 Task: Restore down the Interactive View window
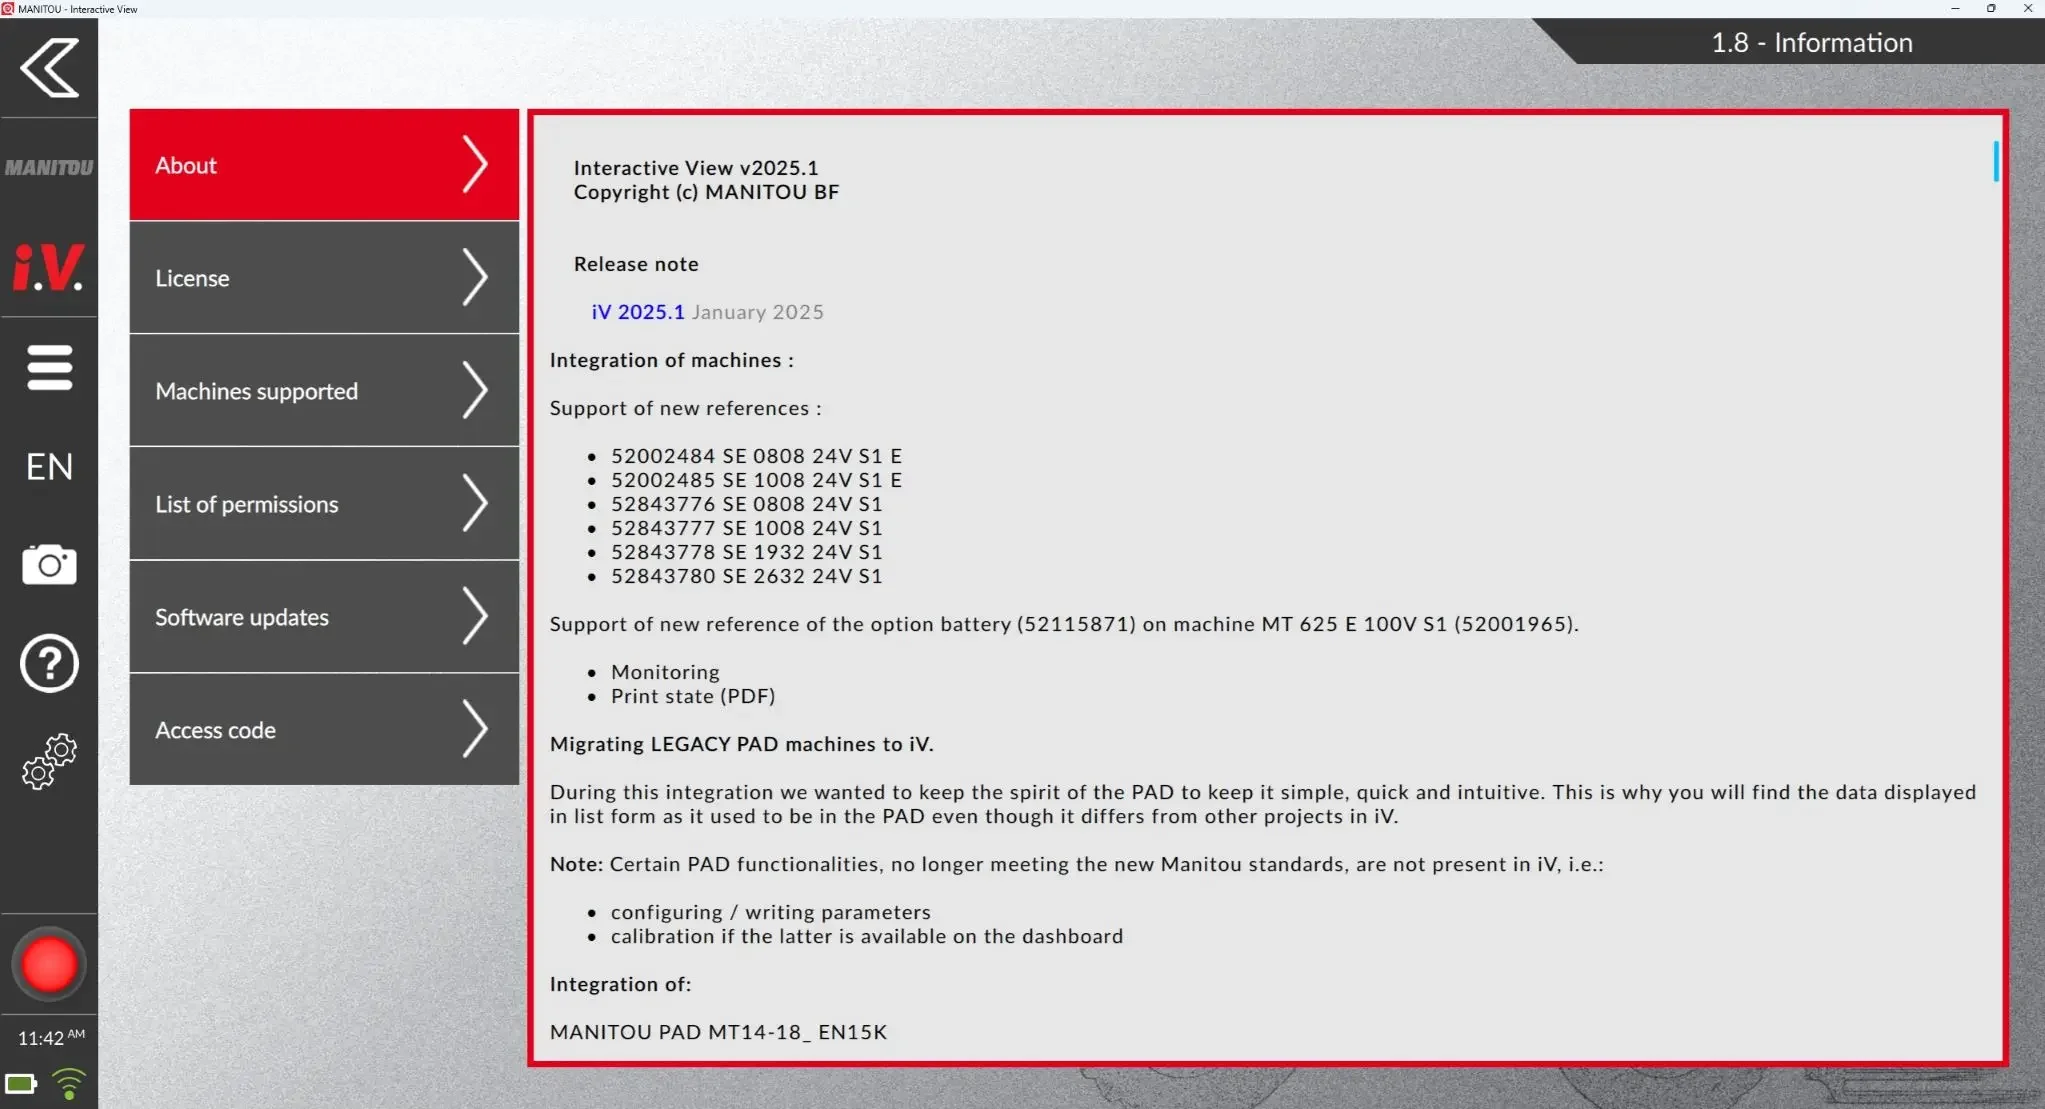coord(1991,9)
